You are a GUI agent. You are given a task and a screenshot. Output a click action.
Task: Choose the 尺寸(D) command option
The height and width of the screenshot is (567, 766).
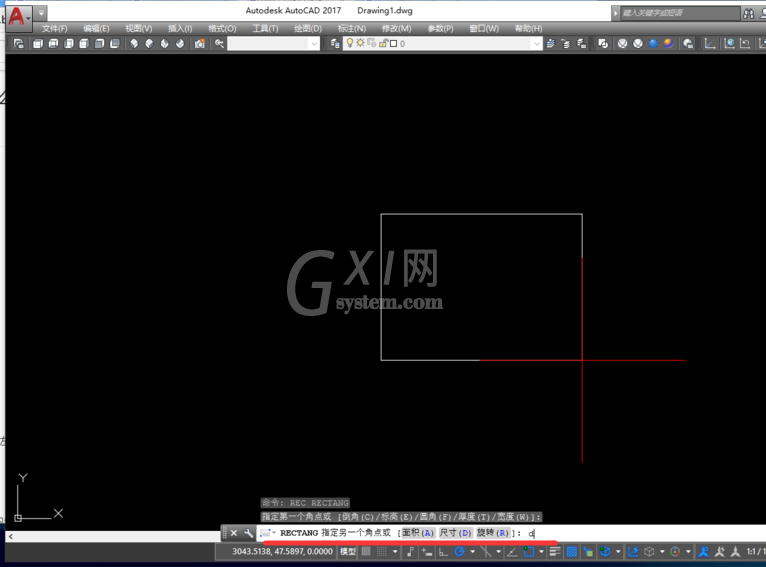tap(455, 533)
